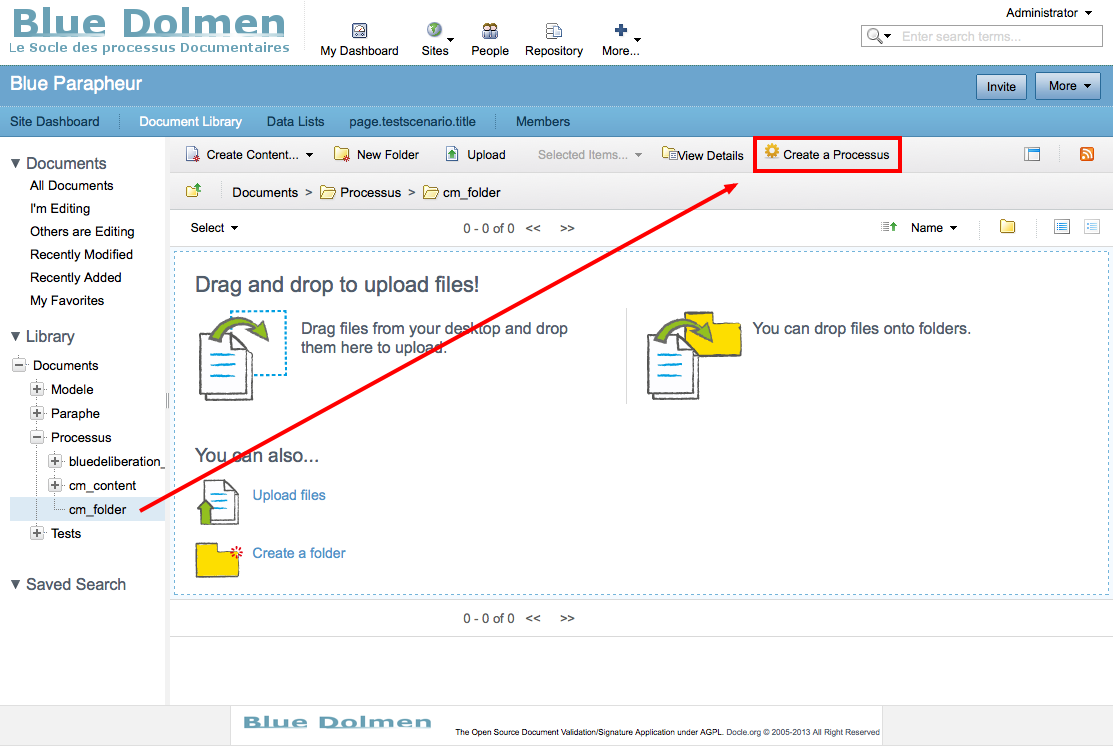Click the Create a folder link
This screenshot has width=1113, height=755.
(299, 553)
